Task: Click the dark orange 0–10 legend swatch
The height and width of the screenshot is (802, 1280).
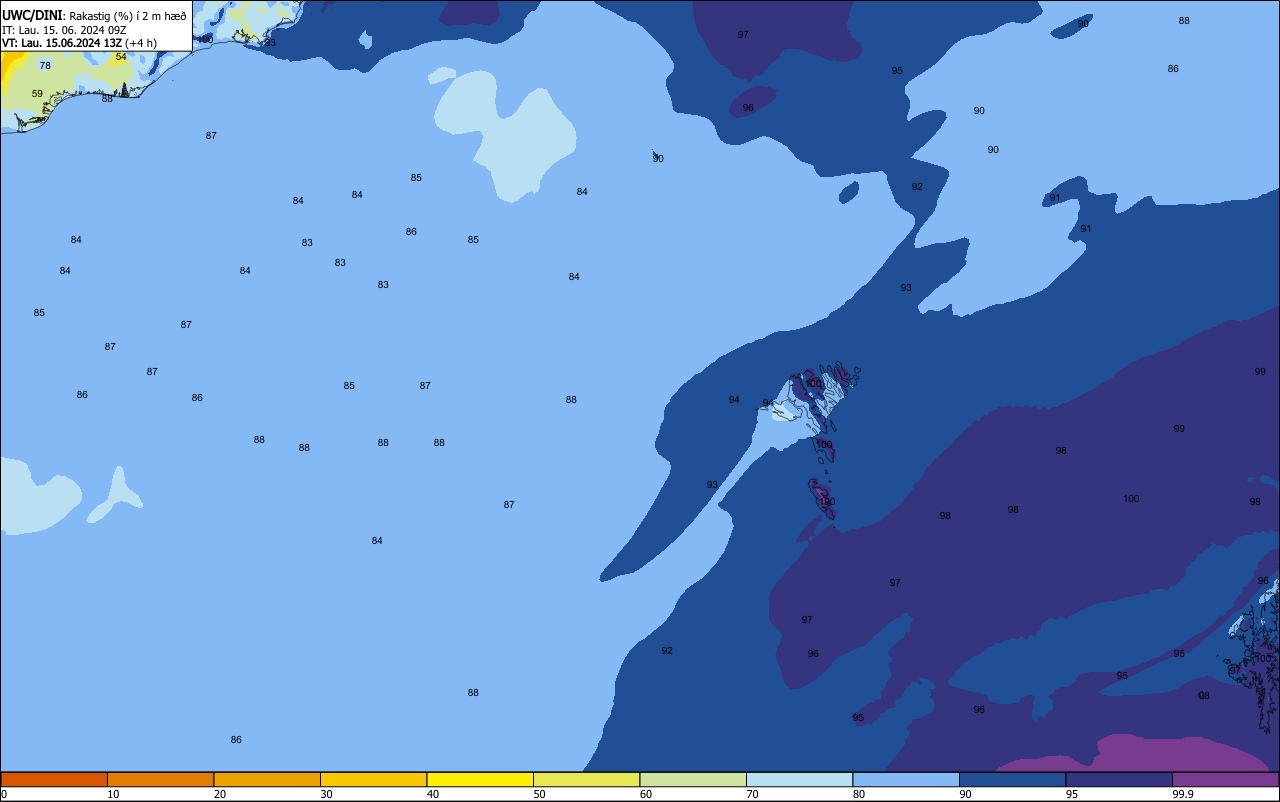Action: click(54, 779)
